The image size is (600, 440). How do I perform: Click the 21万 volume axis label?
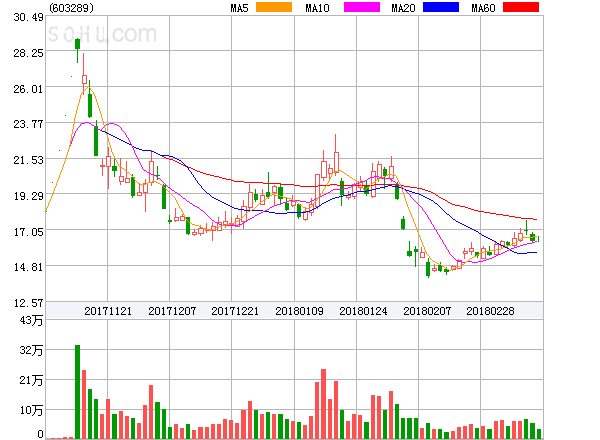tap(31, 380)
